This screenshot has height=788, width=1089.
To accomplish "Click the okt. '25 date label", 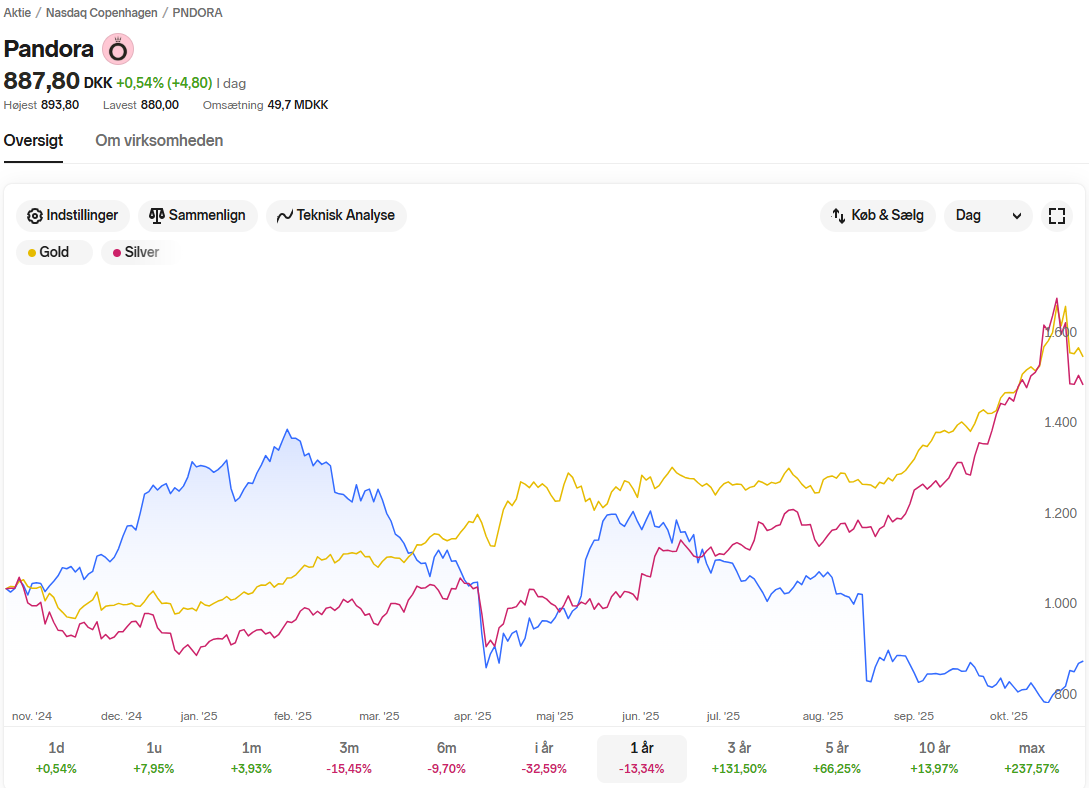I will coord(1008,716).
